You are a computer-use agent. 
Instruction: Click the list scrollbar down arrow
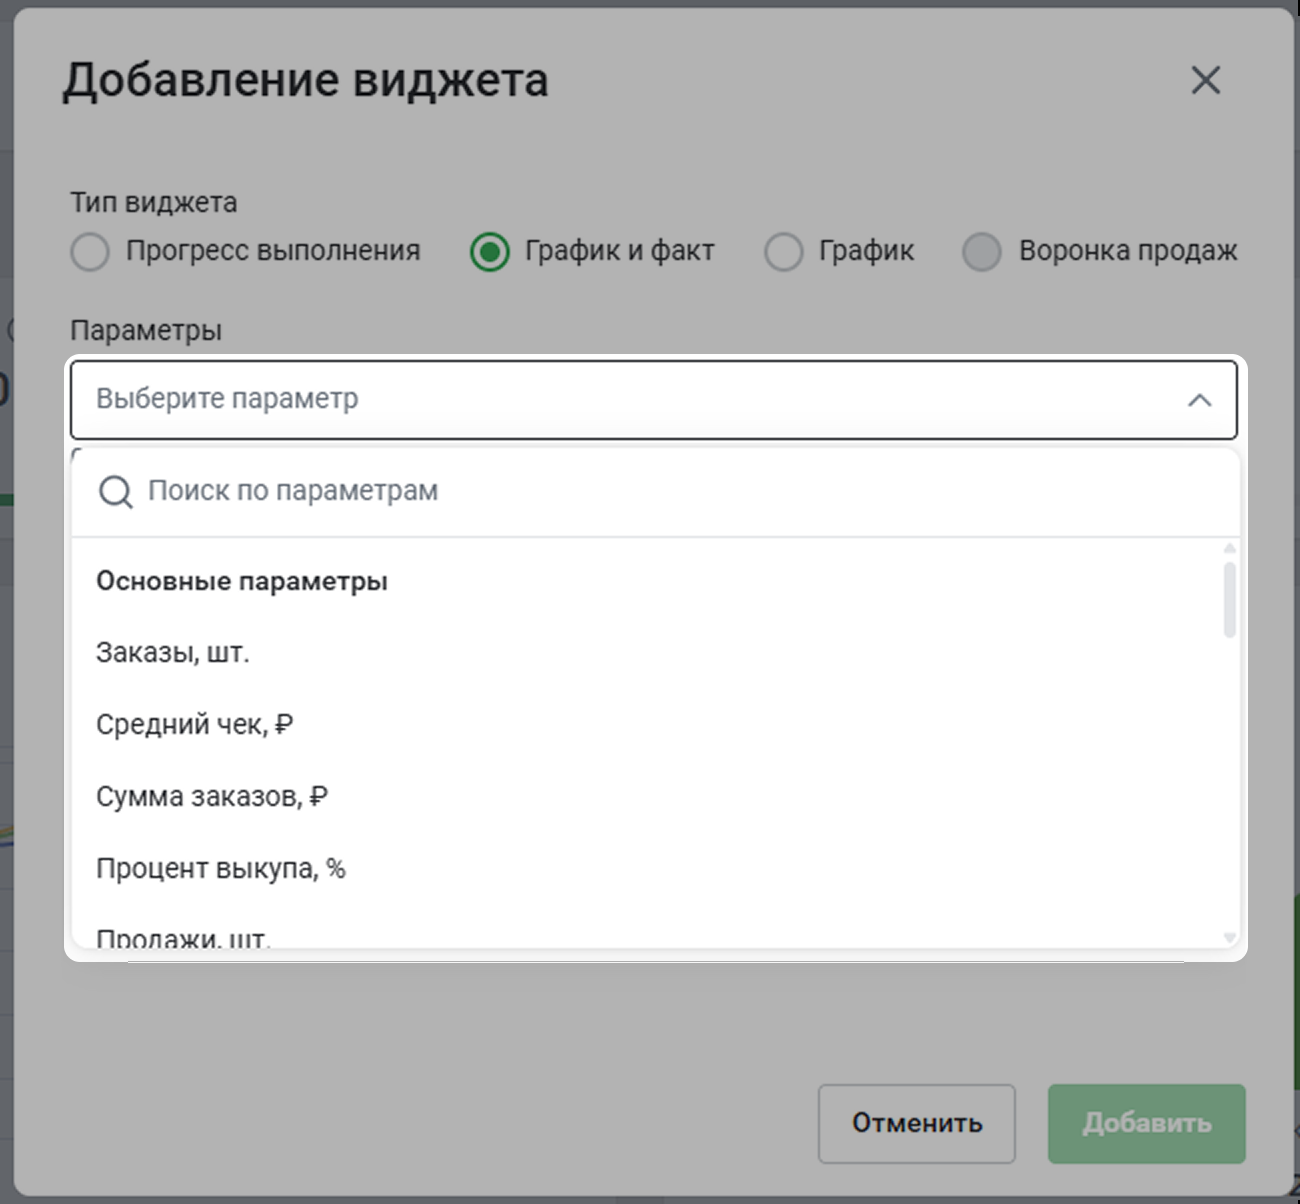tap(1229, 937)
